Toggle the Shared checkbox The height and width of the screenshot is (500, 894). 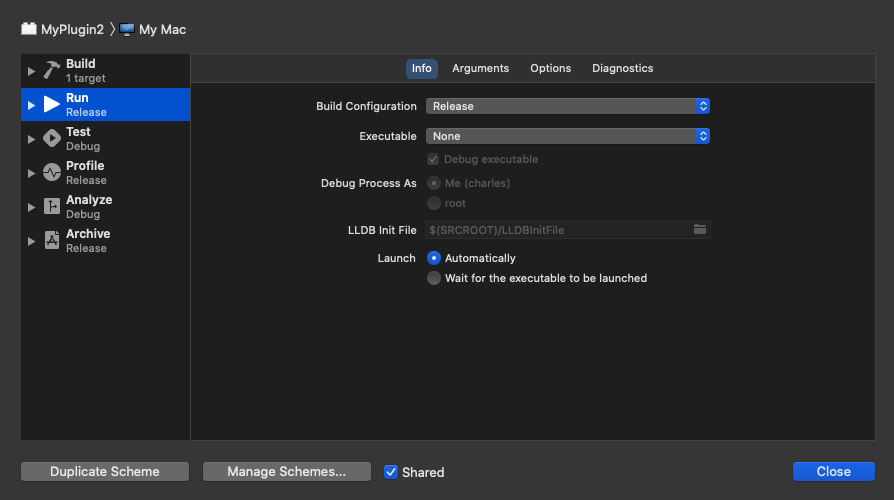coord(391,472)
